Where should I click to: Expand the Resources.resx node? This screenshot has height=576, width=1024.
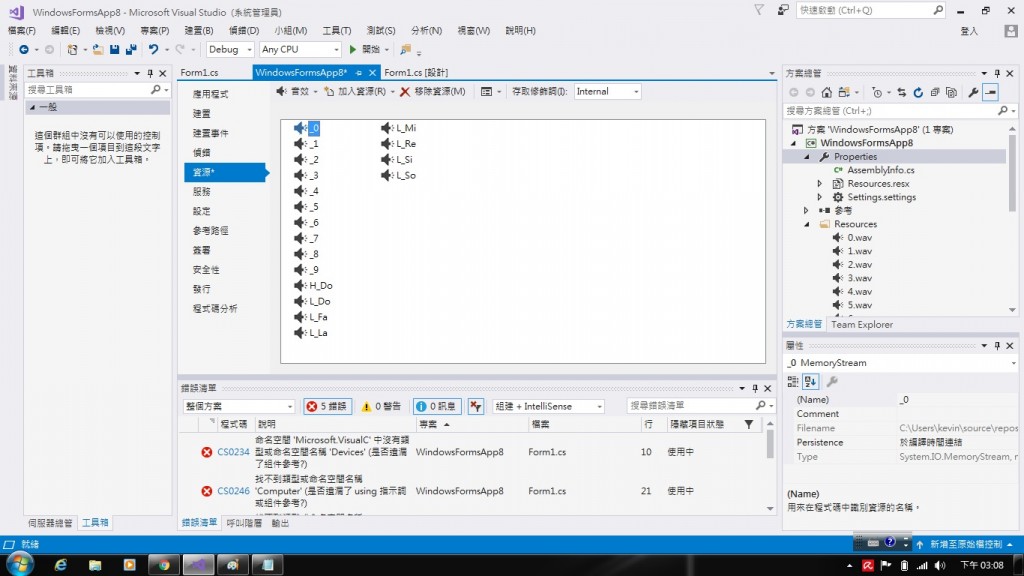[820, 184]
